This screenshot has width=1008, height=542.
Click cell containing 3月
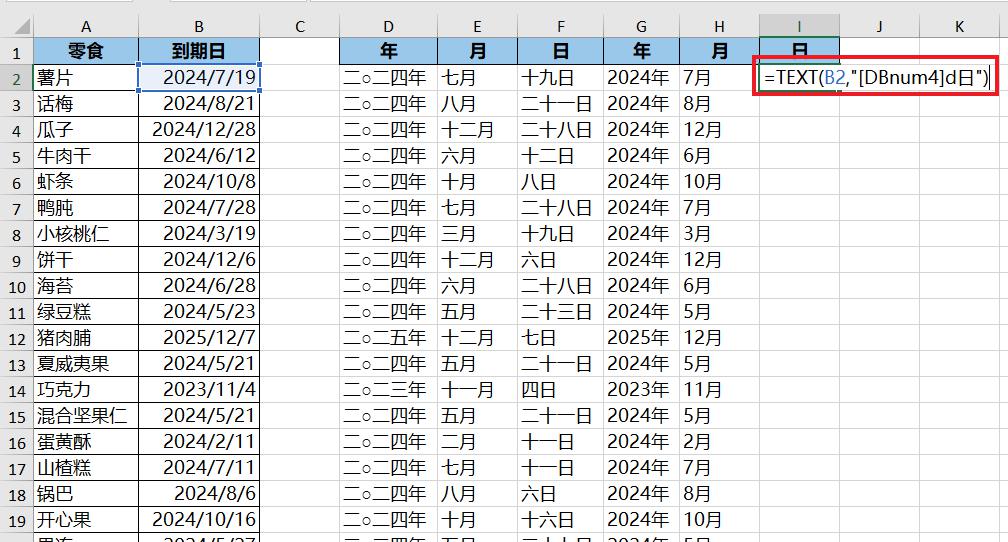click(x=719, y=234)
